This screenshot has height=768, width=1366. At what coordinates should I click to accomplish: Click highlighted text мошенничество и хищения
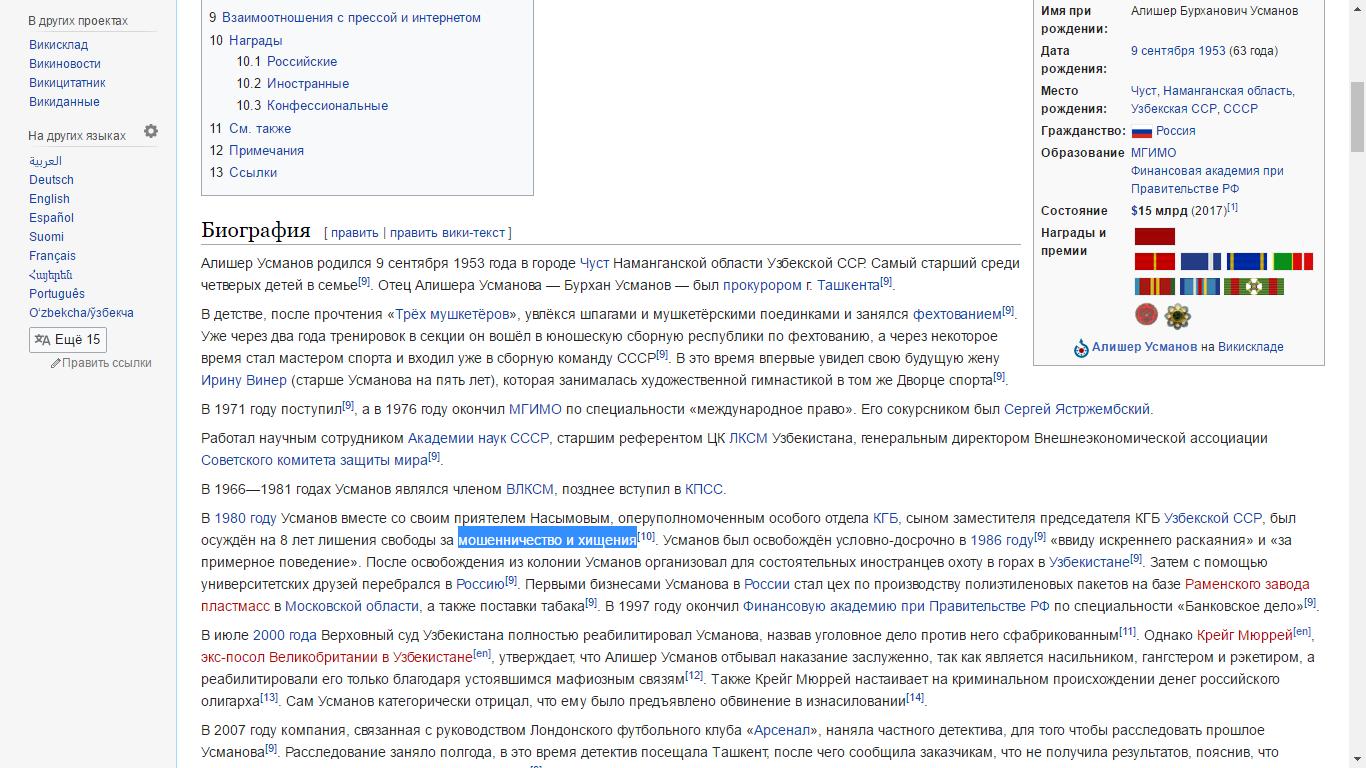coord(547,540)
